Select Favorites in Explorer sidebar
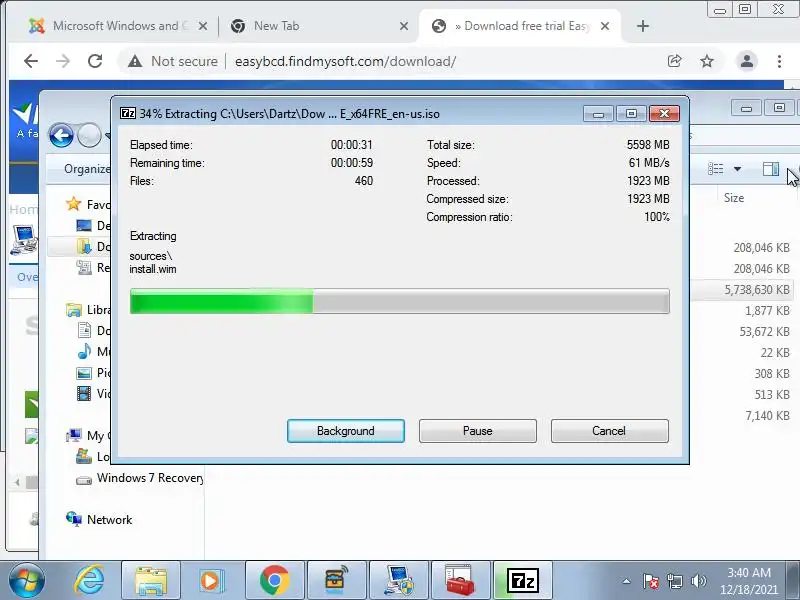Viewport: 800px width, 600px height. (88, 204)
